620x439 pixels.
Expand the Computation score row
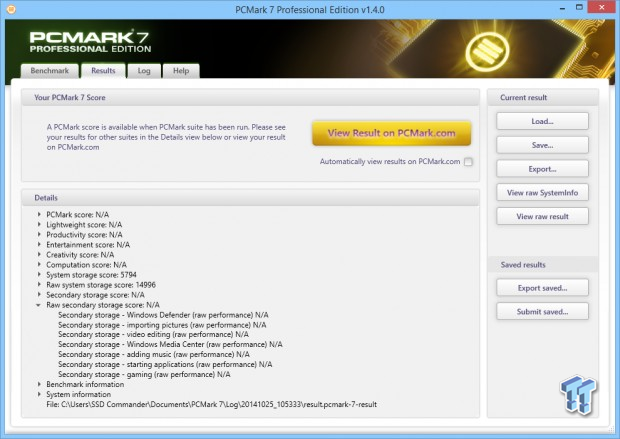(x=39, y=264)
